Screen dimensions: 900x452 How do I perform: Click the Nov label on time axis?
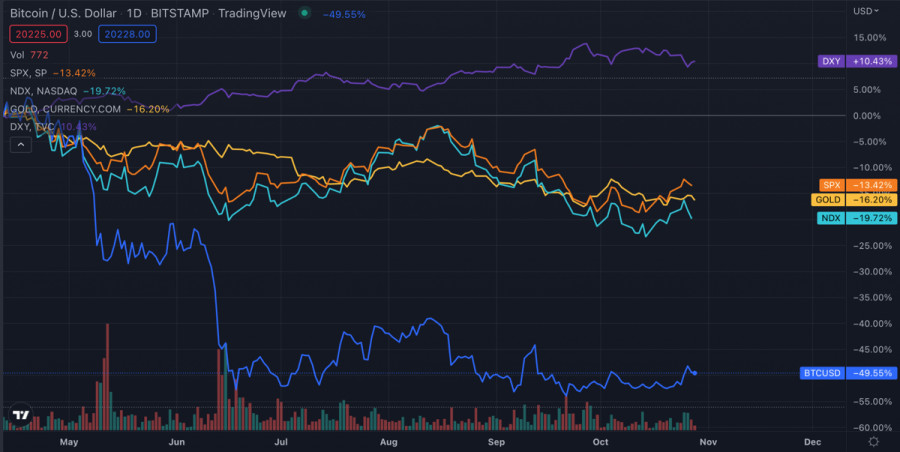pyautogui.click(x=708, y=442)
